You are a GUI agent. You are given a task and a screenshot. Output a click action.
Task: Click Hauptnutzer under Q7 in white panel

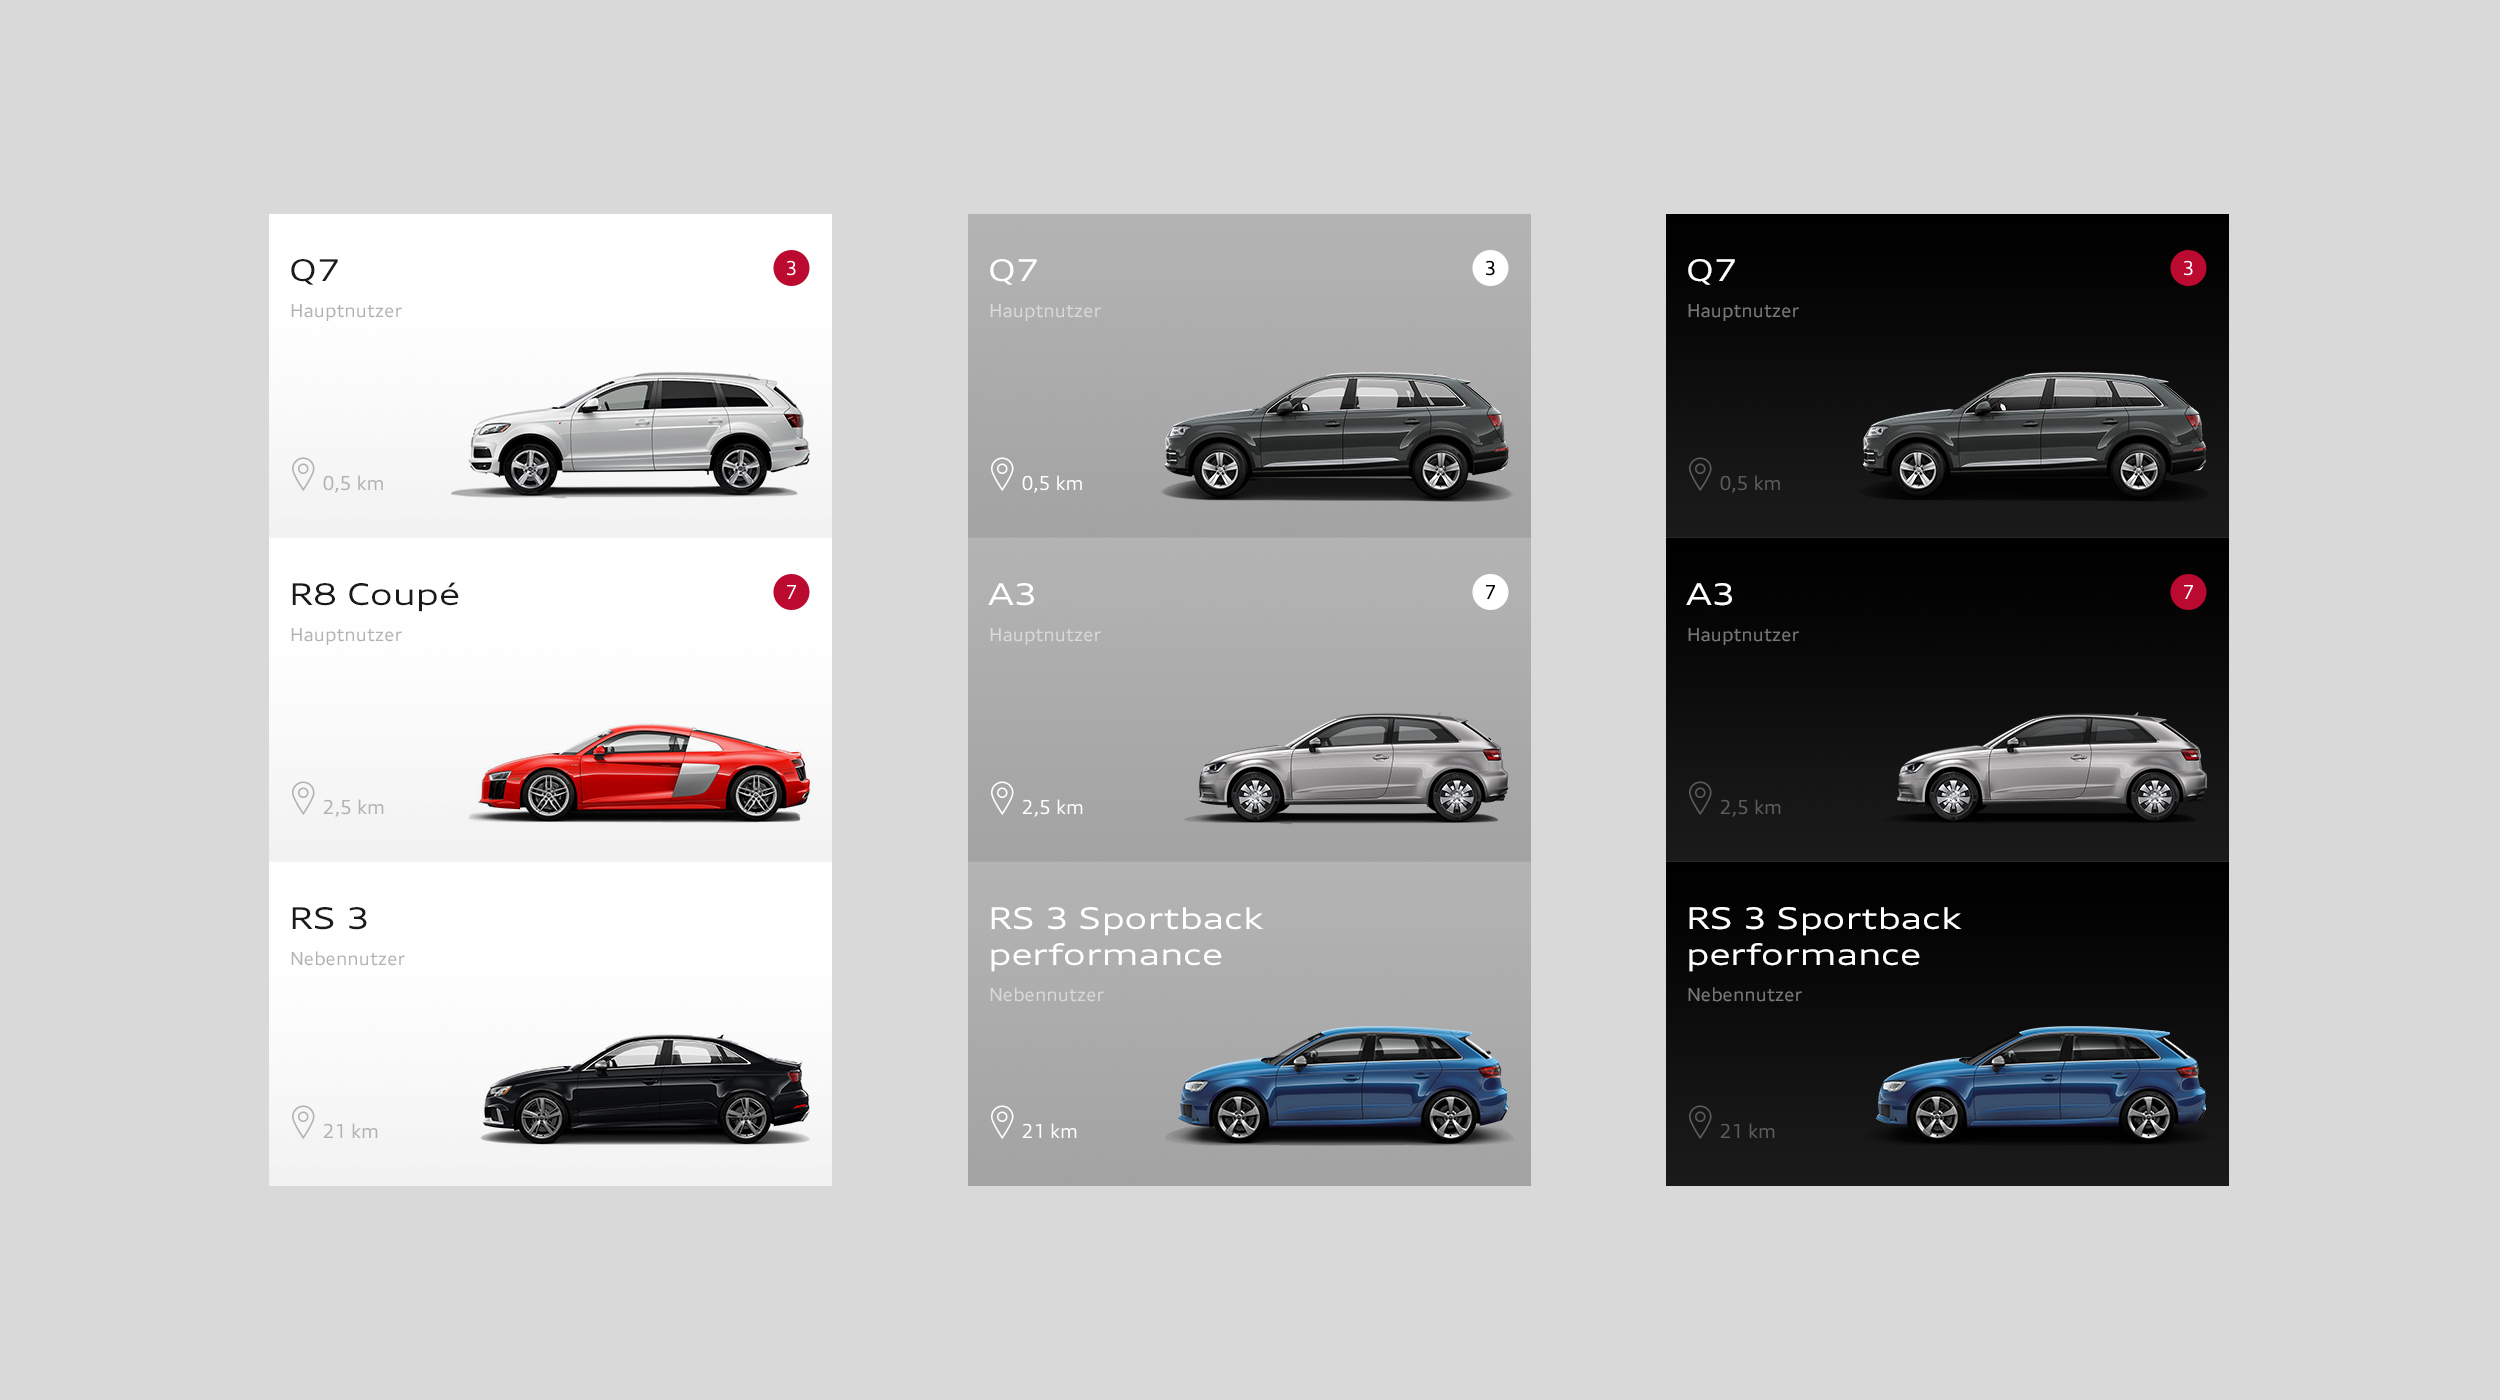[x=346, y=311]
